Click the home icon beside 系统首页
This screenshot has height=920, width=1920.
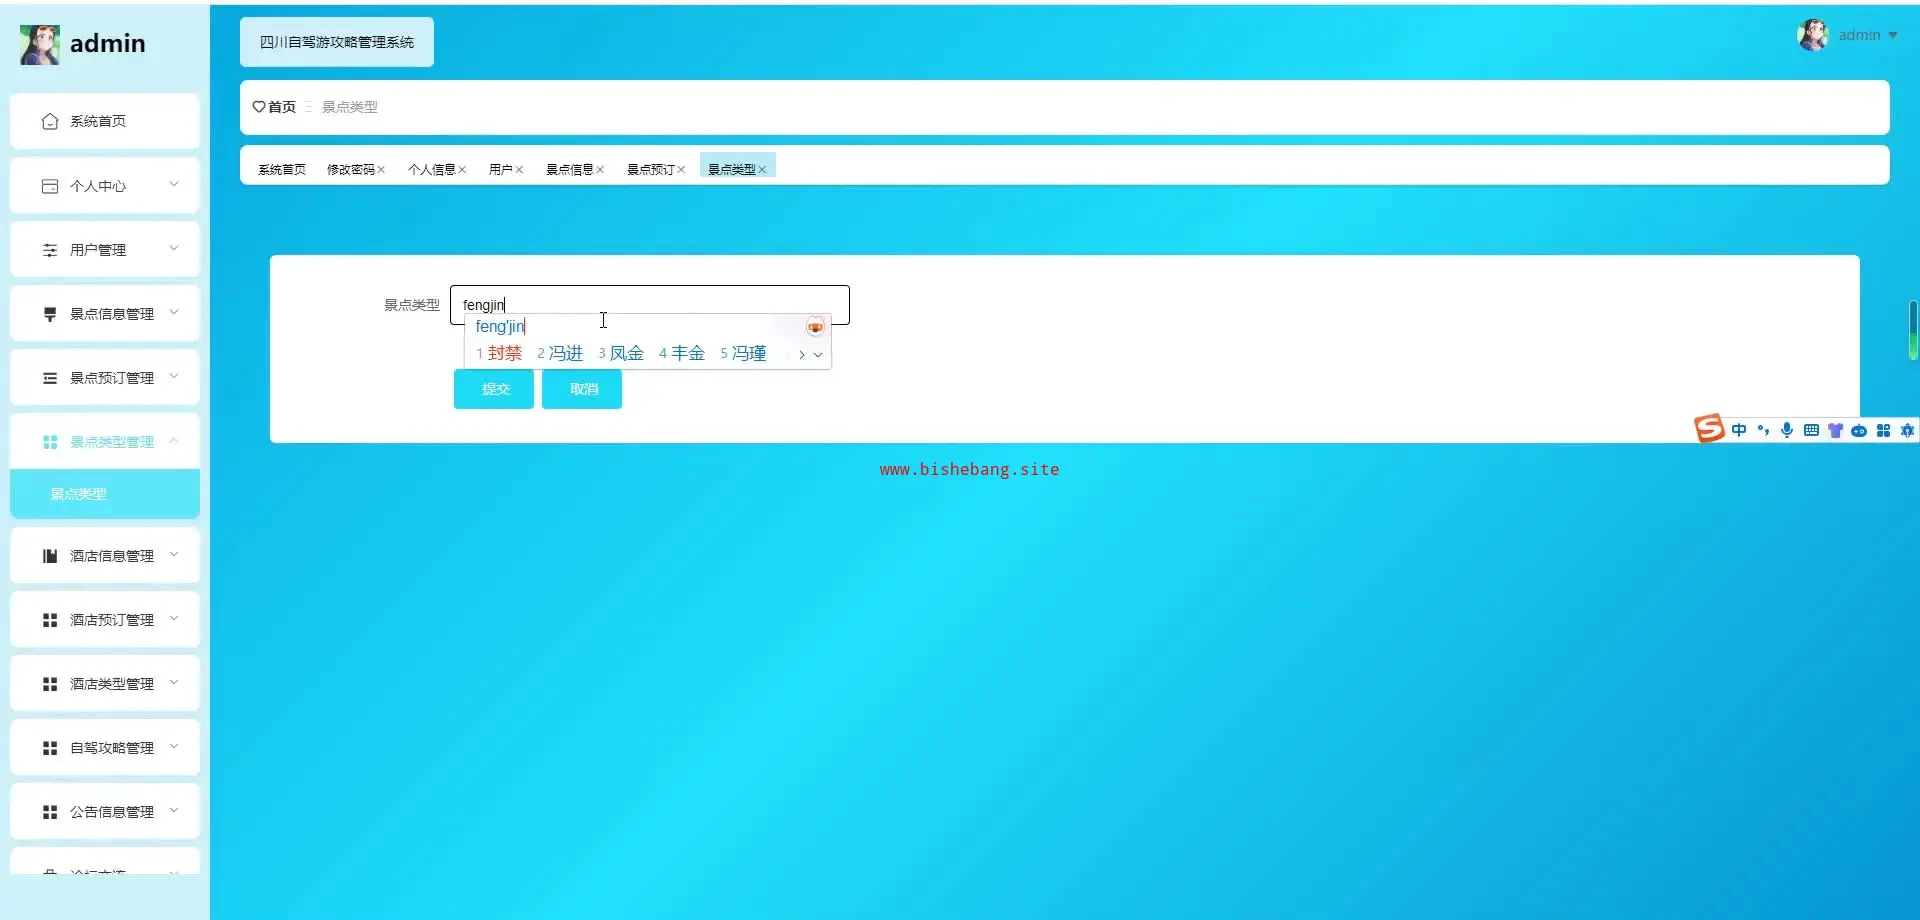[x=50, y=121]
